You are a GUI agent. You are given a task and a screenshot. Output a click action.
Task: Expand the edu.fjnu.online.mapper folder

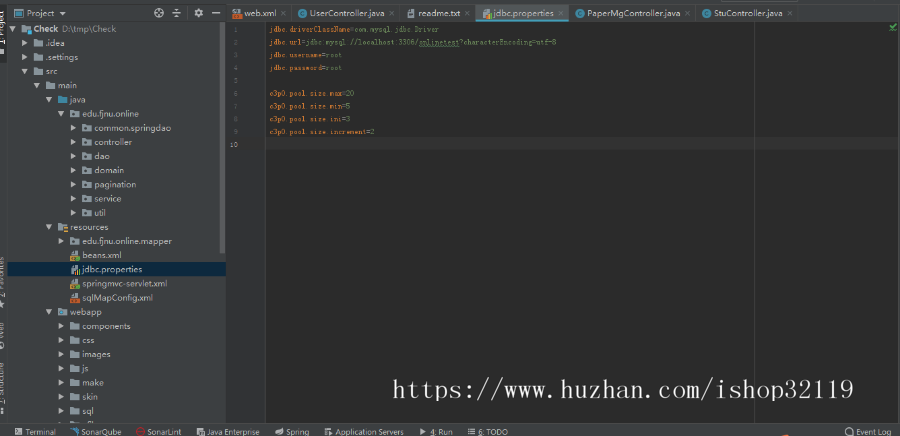pyautogui.click(x=62, y=241)
